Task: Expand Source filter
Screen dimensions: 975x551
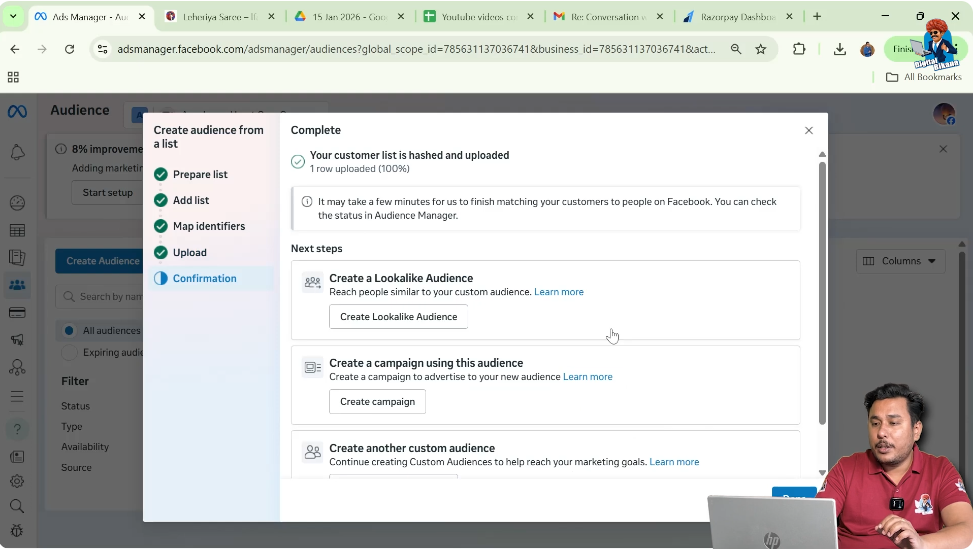Action: (76, 468)
